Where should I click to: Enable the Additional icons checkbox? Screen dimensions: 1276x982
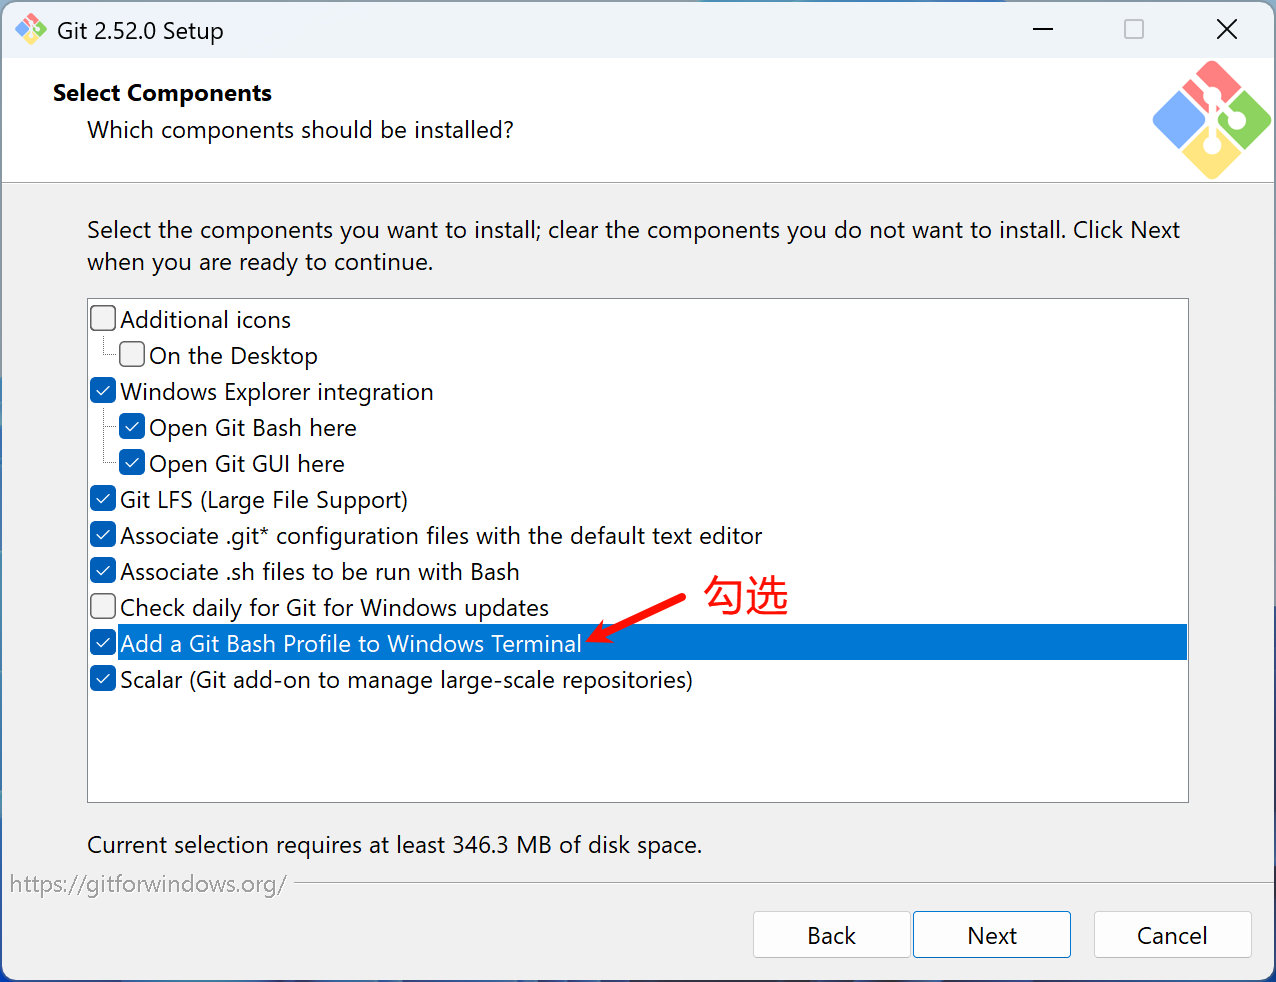click(103, 319)
